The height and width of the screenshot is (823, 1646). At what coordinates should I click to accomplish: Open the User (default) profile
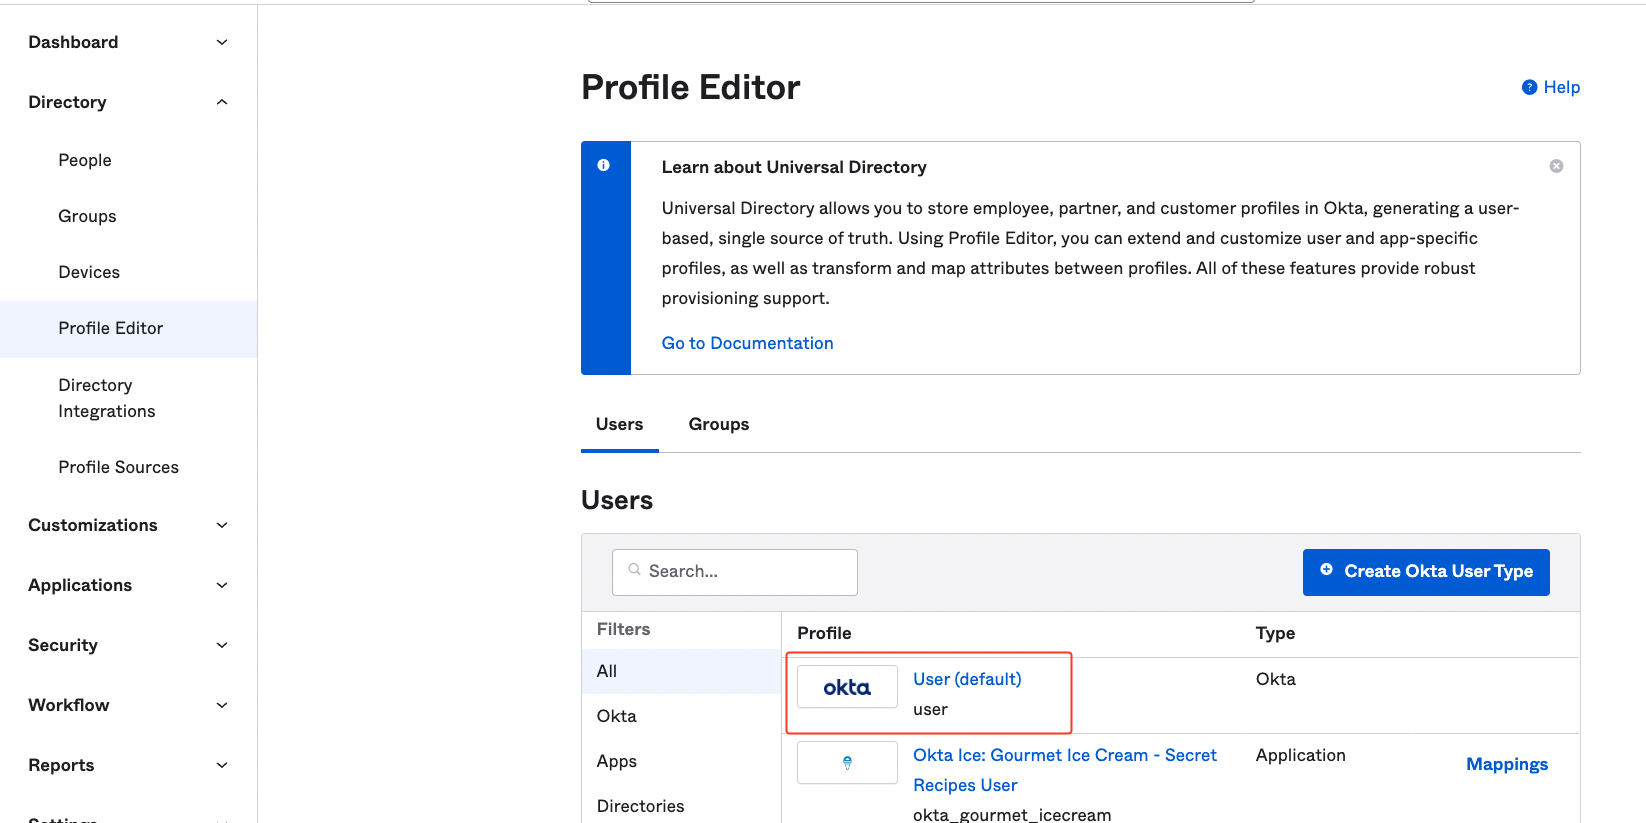[x=966, y=679]
